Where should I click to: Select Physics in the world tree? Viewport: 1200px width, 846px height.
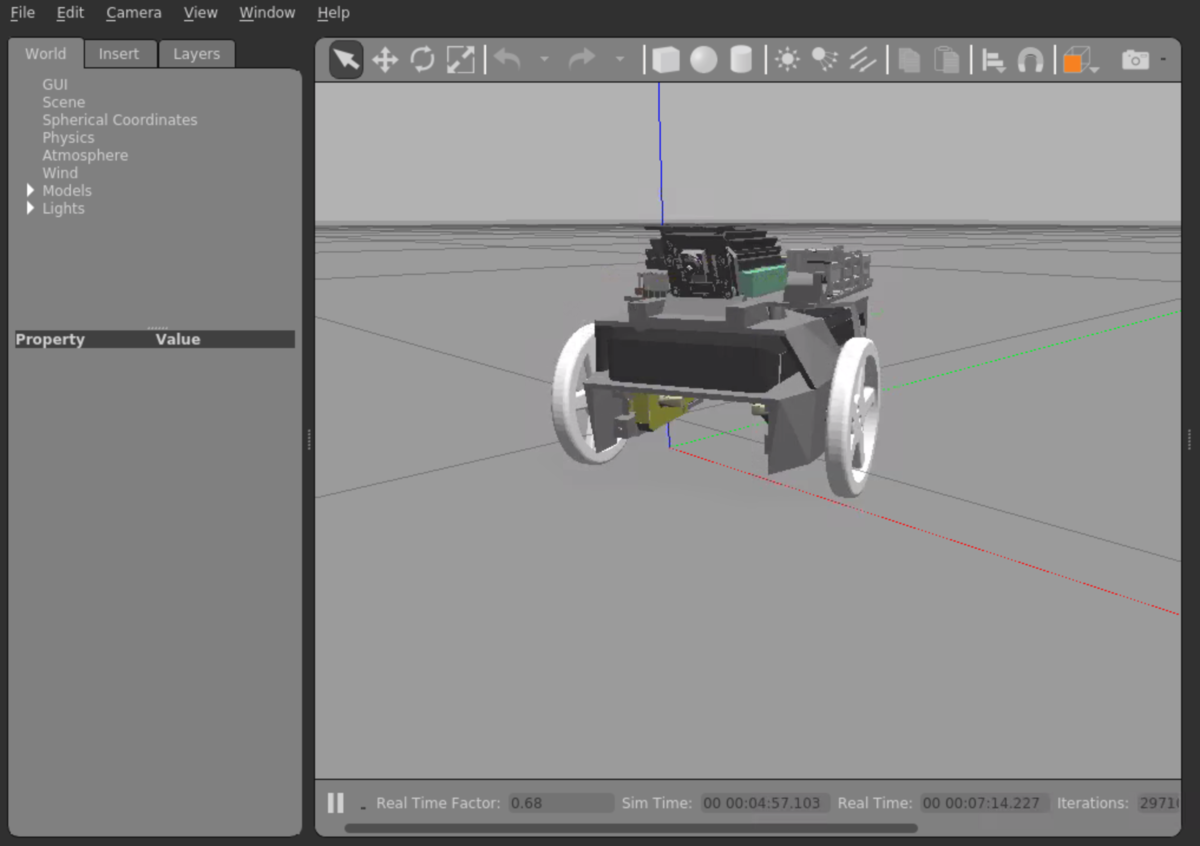coord(68,138)
